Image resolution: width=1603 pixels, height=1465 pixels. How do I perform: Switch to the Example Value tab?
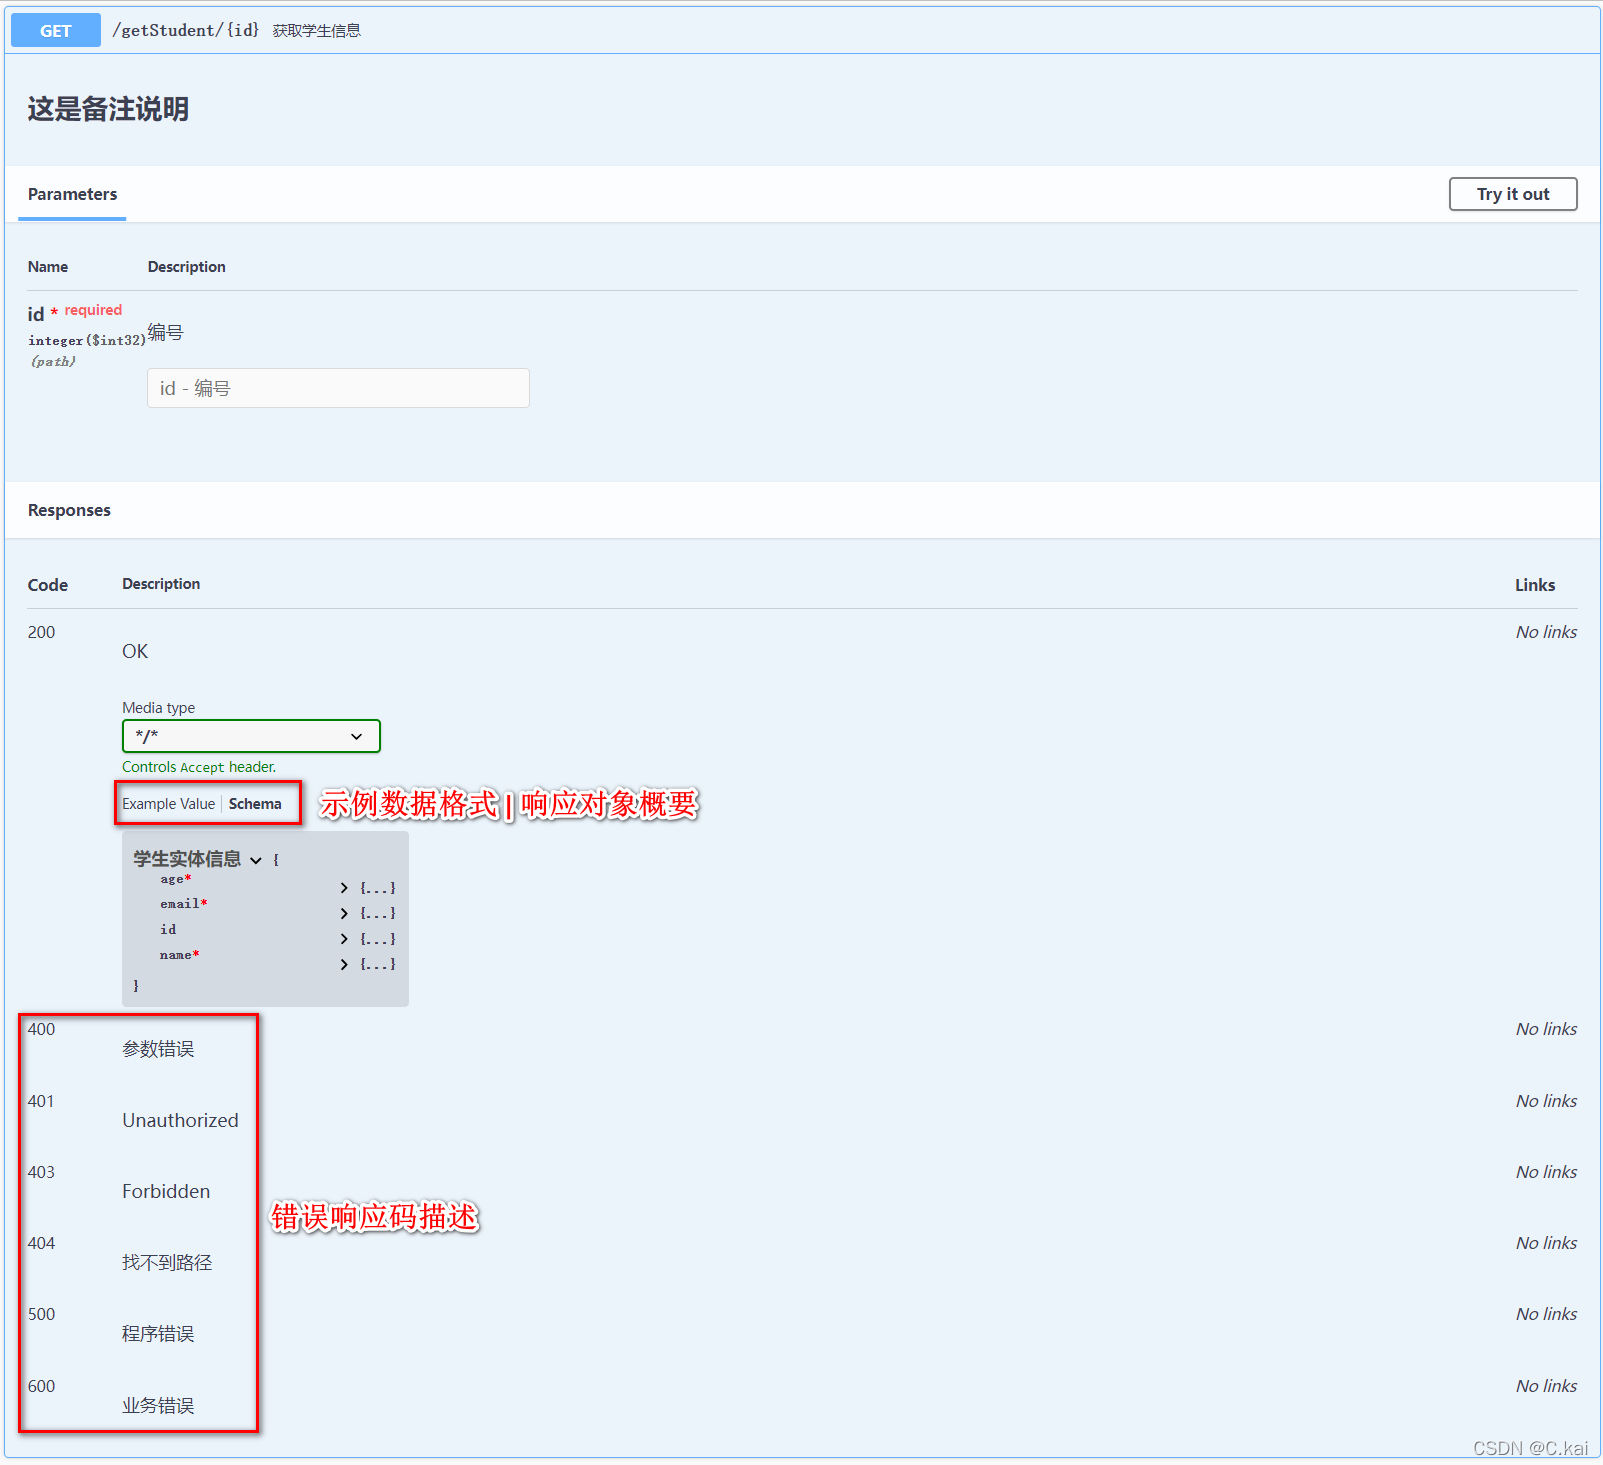(168, 804)
